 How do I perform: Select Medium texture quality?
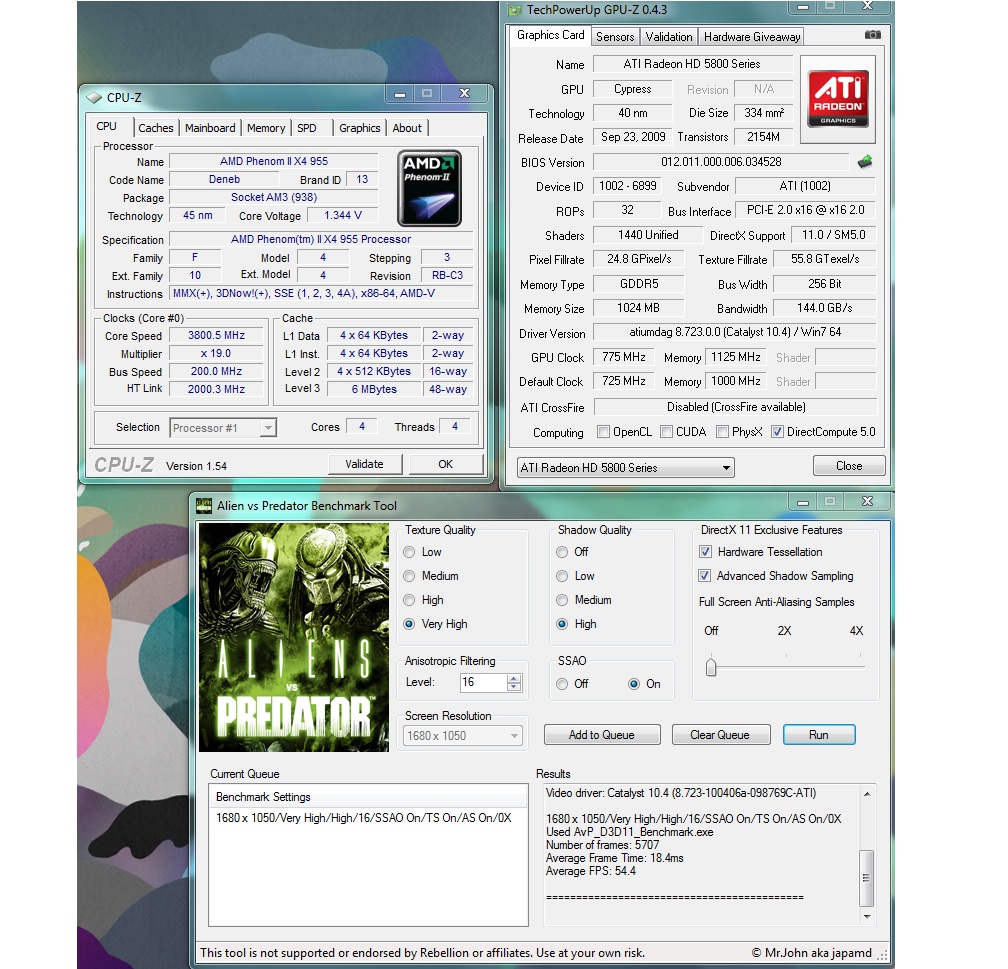click(x=409, y=575)
